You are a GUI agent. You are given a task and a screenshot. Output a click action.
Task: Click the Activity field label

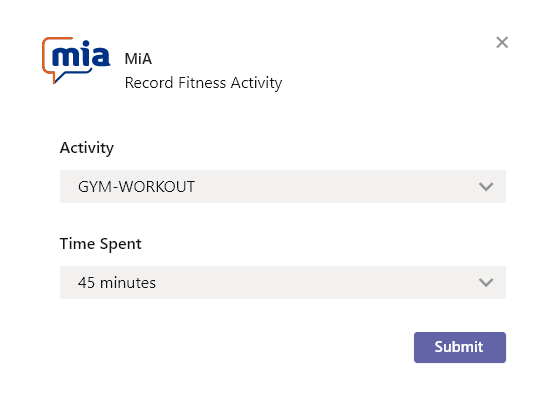[x=87, y=147]
